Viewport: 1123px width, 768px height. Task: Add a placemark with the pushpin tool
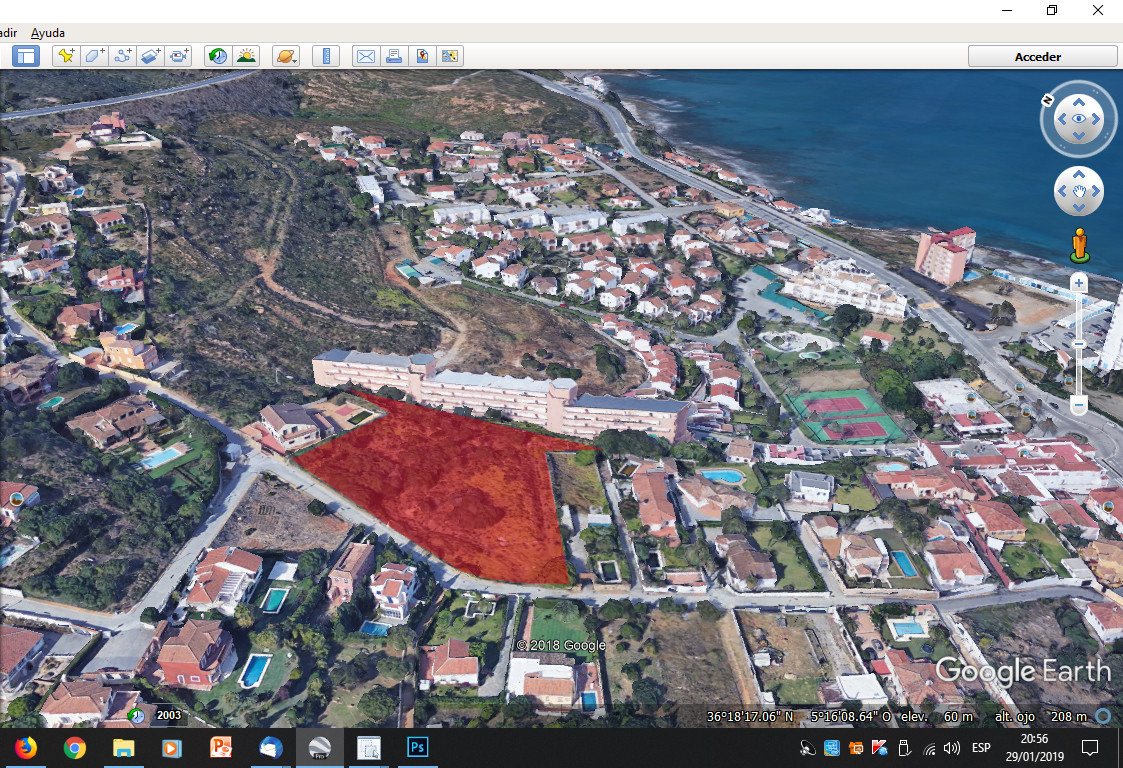click(x=66, y=56)
